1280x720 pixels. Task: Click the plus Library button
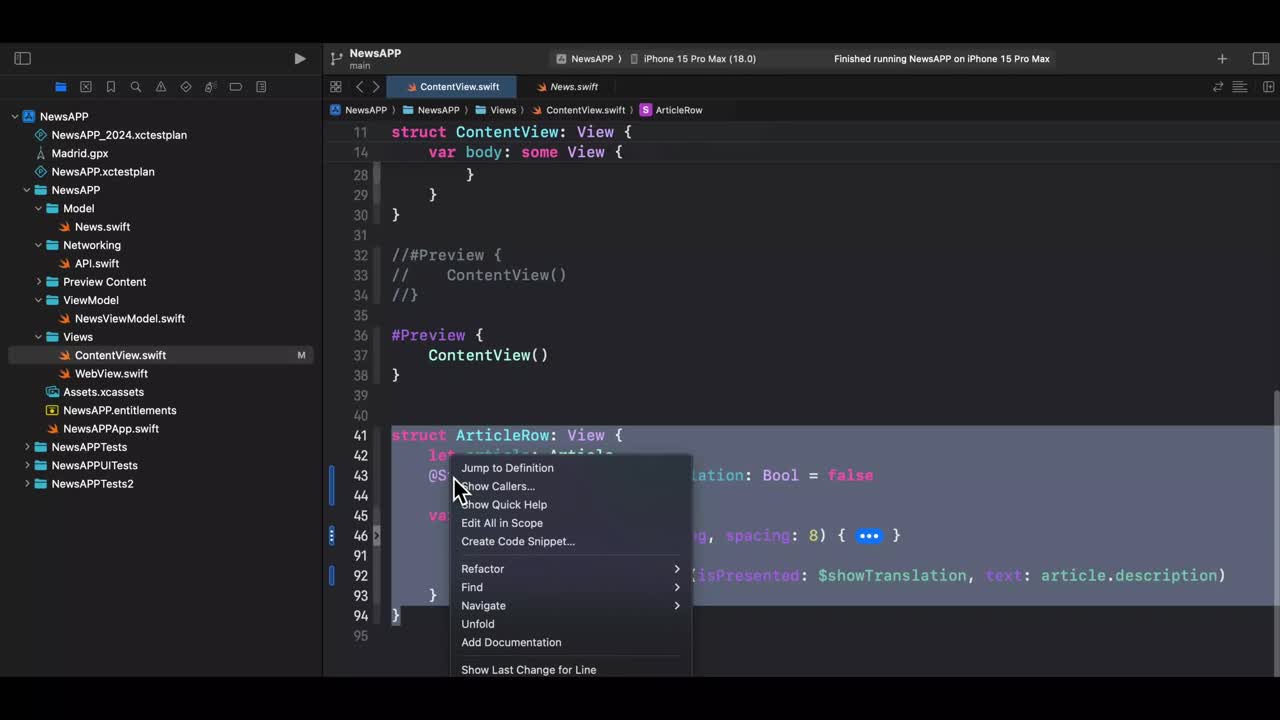point(1222,59)
